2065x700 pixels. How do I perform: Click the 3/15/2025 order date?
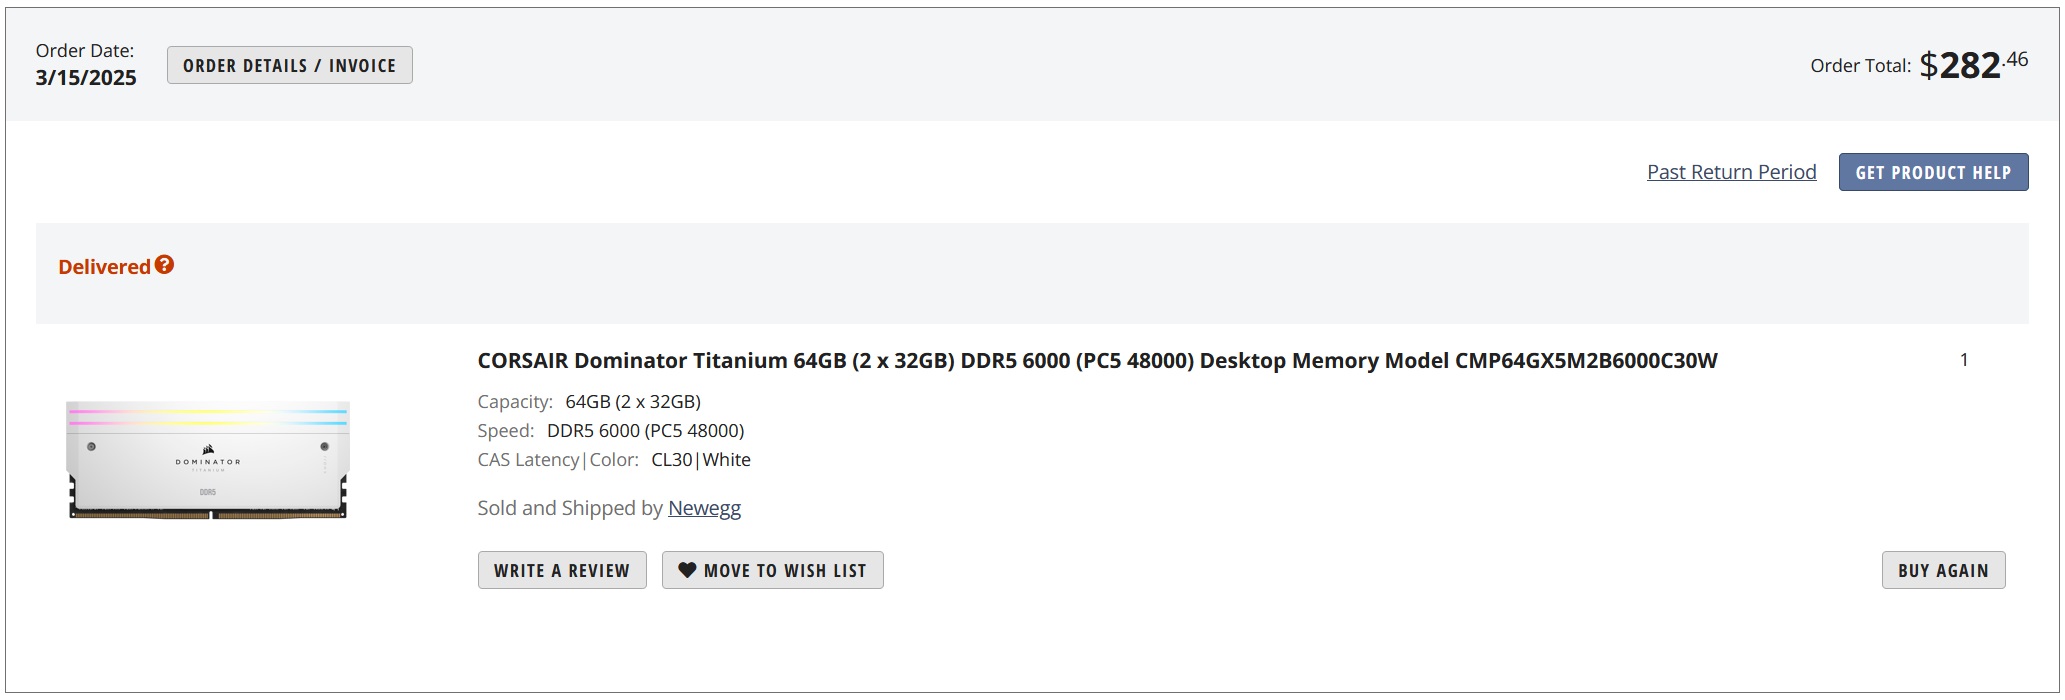click(x=86, y=78)
